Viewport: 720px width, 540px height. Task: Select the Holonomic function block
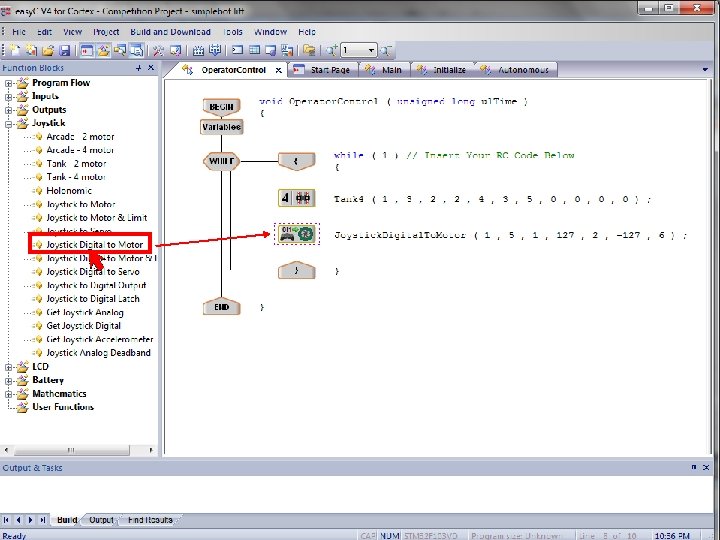tap(69, 191)
